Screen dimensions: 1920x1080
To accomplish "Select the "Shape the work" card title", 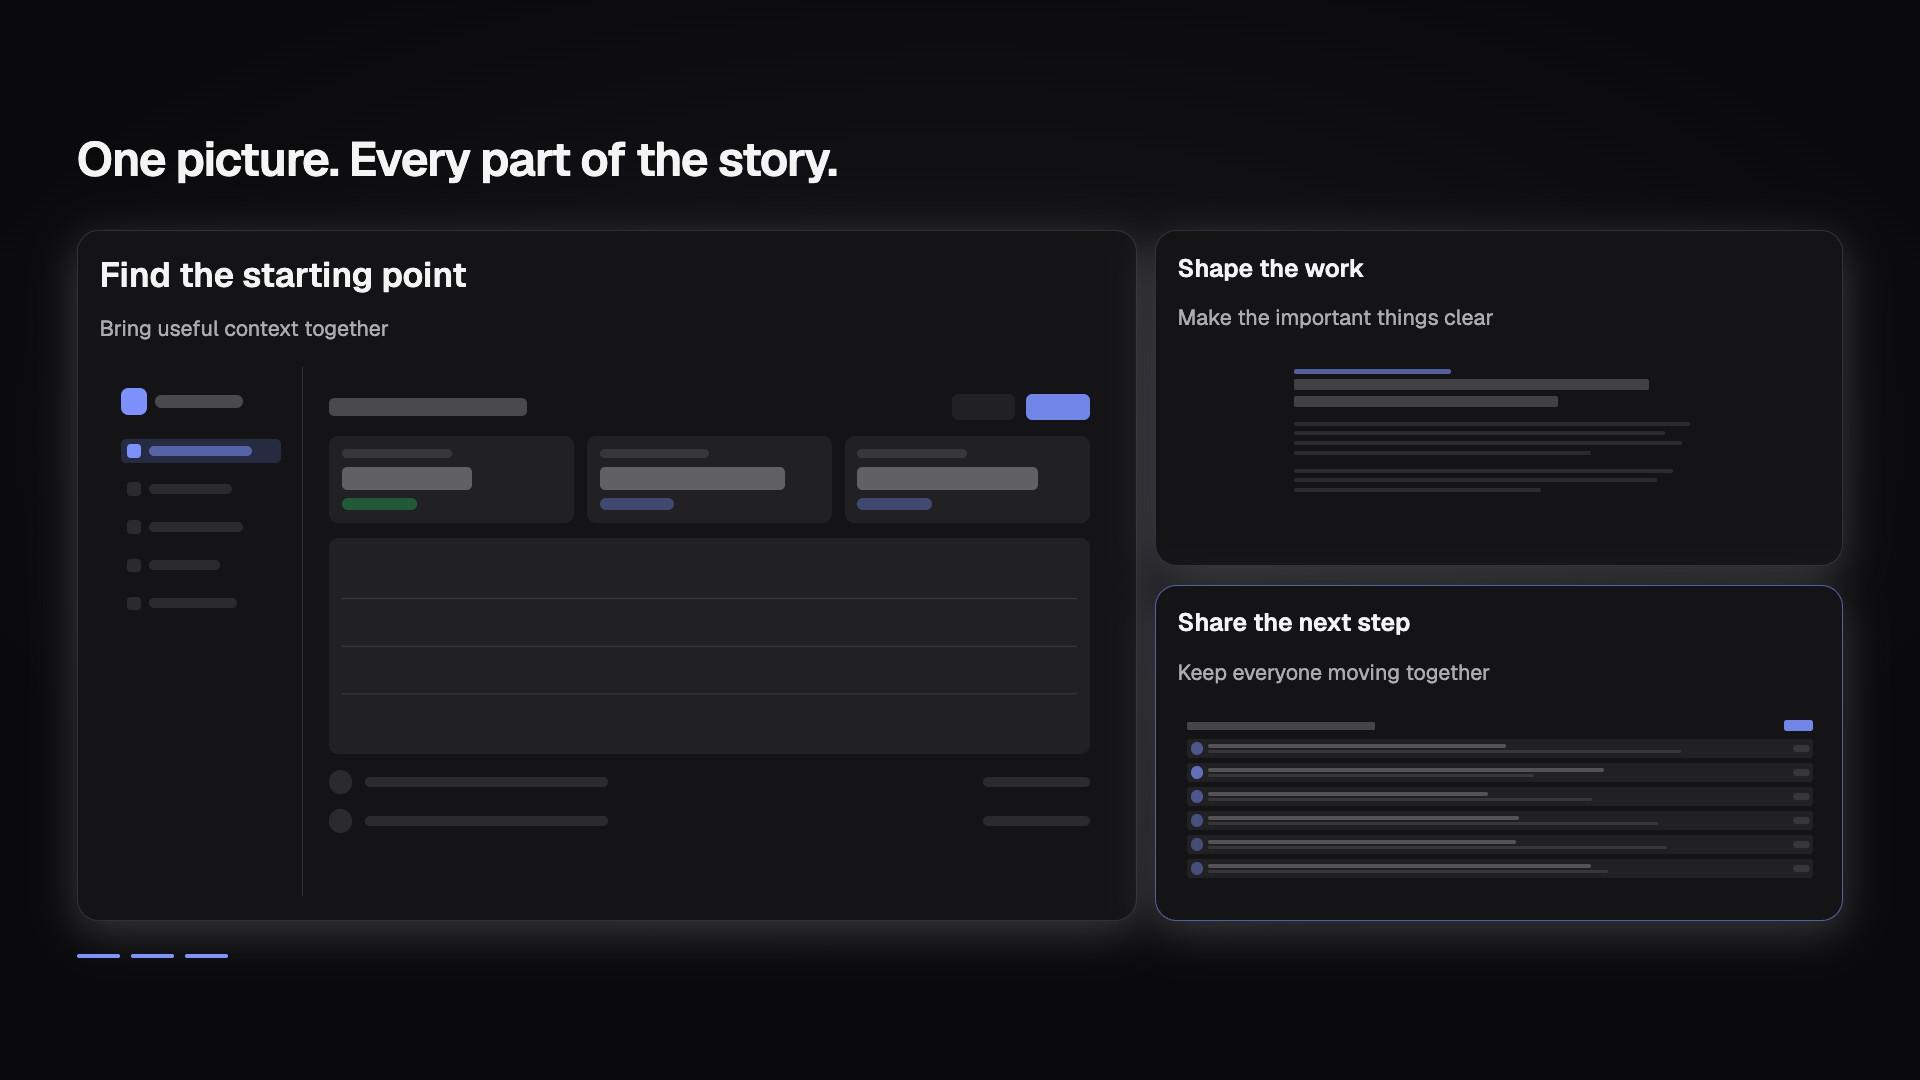I will [x=1270, y=269].
